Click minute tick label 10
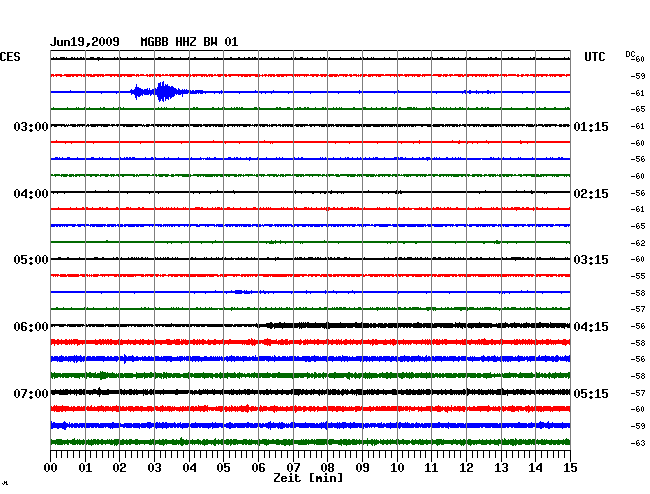This screenshot has width=650, height=494. point(397,467)
